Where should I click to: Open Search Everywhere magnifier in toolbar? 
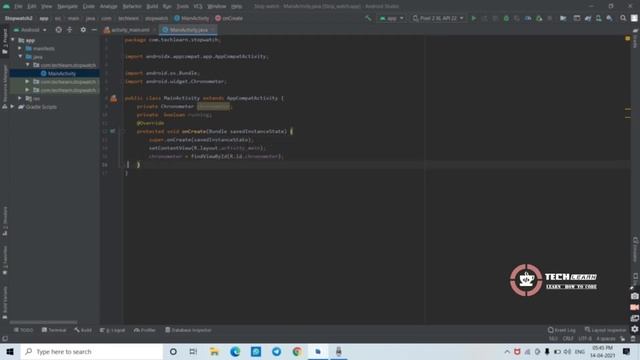[x=623, y=18]
